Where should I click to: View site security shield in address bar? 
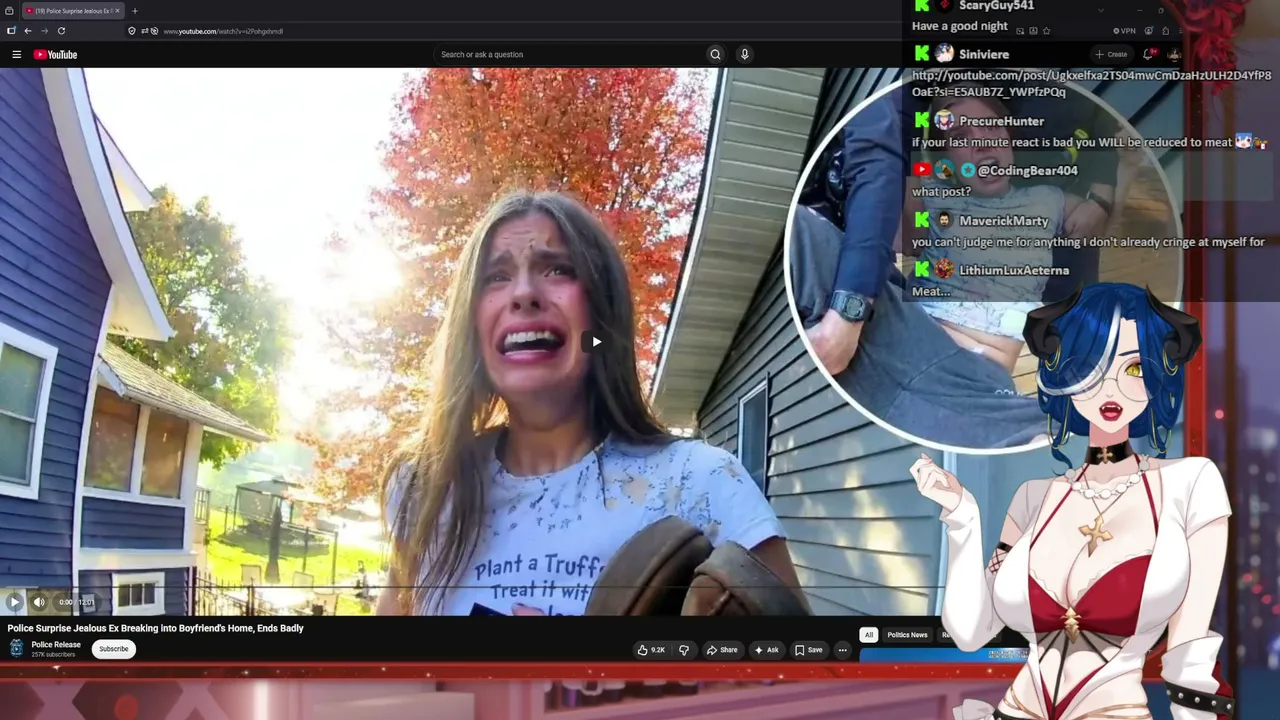[x=132, y=31]
